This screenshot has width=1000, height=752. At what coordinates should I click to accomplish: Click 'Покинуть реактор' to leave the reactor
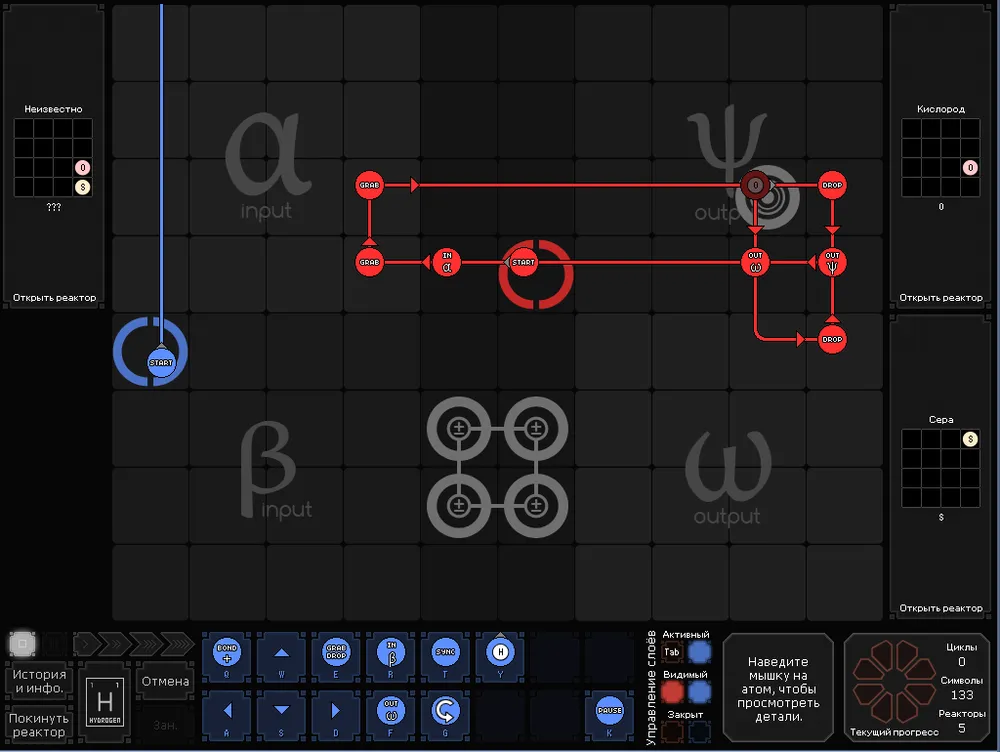click(x=39, y=725)
